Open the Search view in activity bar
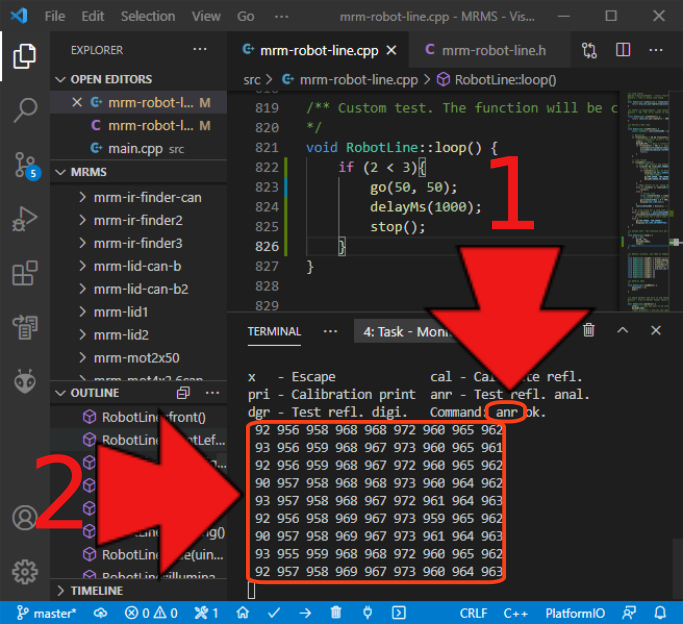This screenshot has width=683, height=624. tap(25, 110)
